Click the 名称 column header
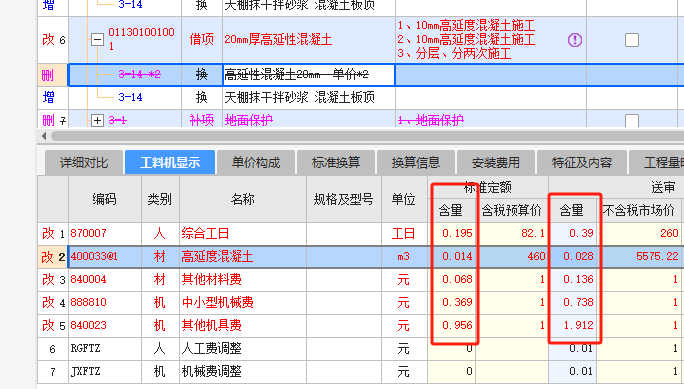The width and height of the screenshot is (684, 389). pos(243,199)
